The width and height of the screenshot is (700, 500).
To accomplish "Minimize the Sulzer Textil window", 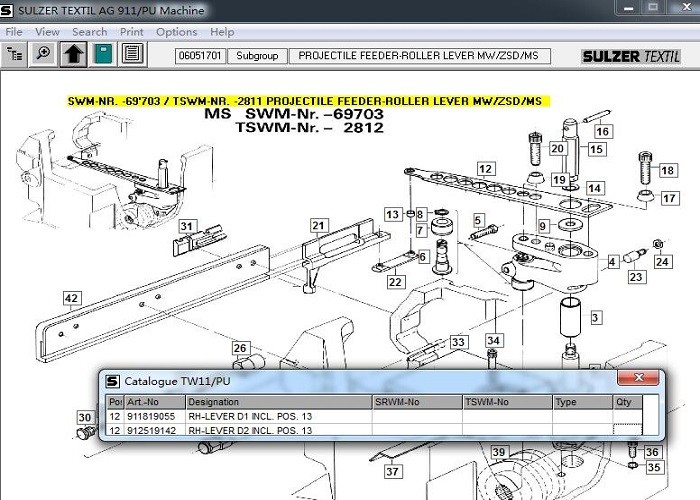I will [629, 8].
